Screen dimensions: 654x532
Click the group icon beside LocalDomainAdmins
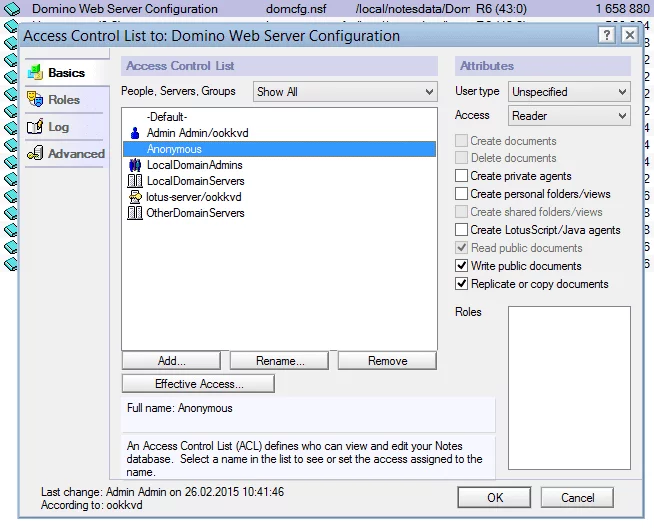[x=135, y=165]
